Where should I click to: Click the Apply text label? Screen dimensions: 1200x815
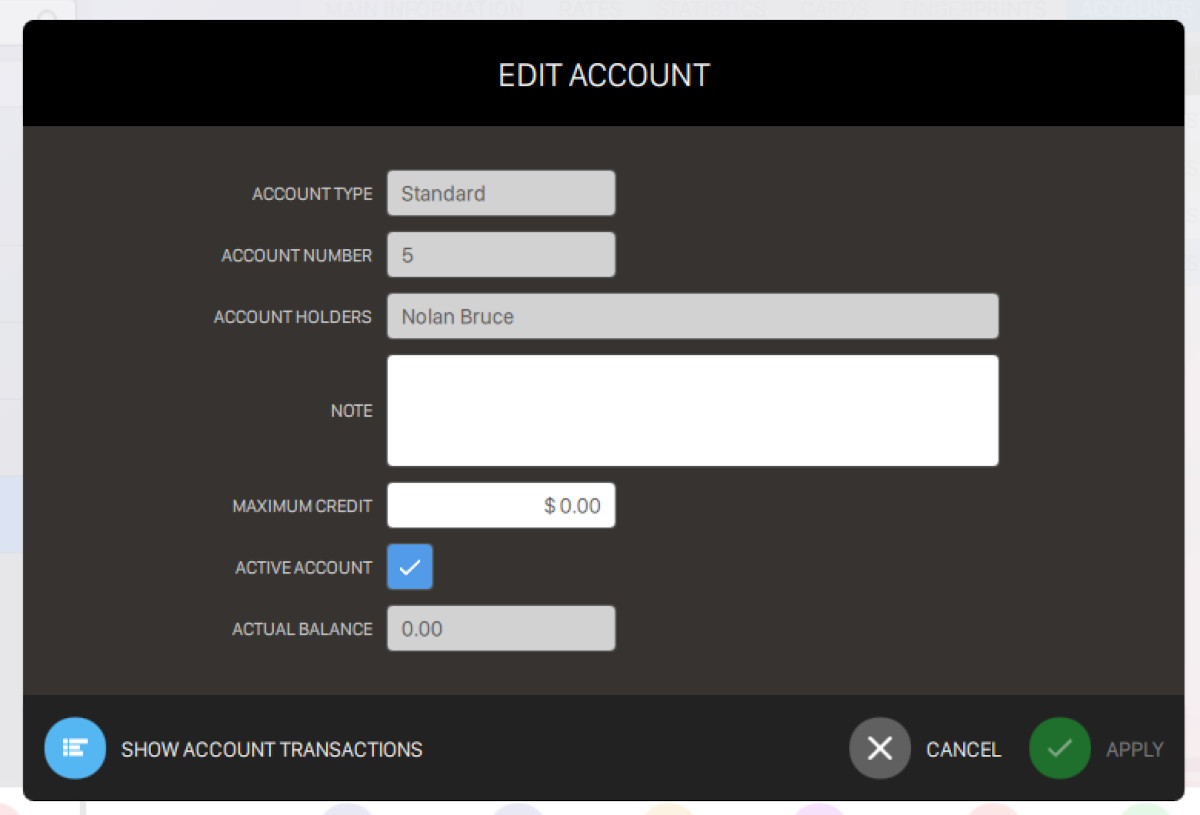tap(1134, 749)
